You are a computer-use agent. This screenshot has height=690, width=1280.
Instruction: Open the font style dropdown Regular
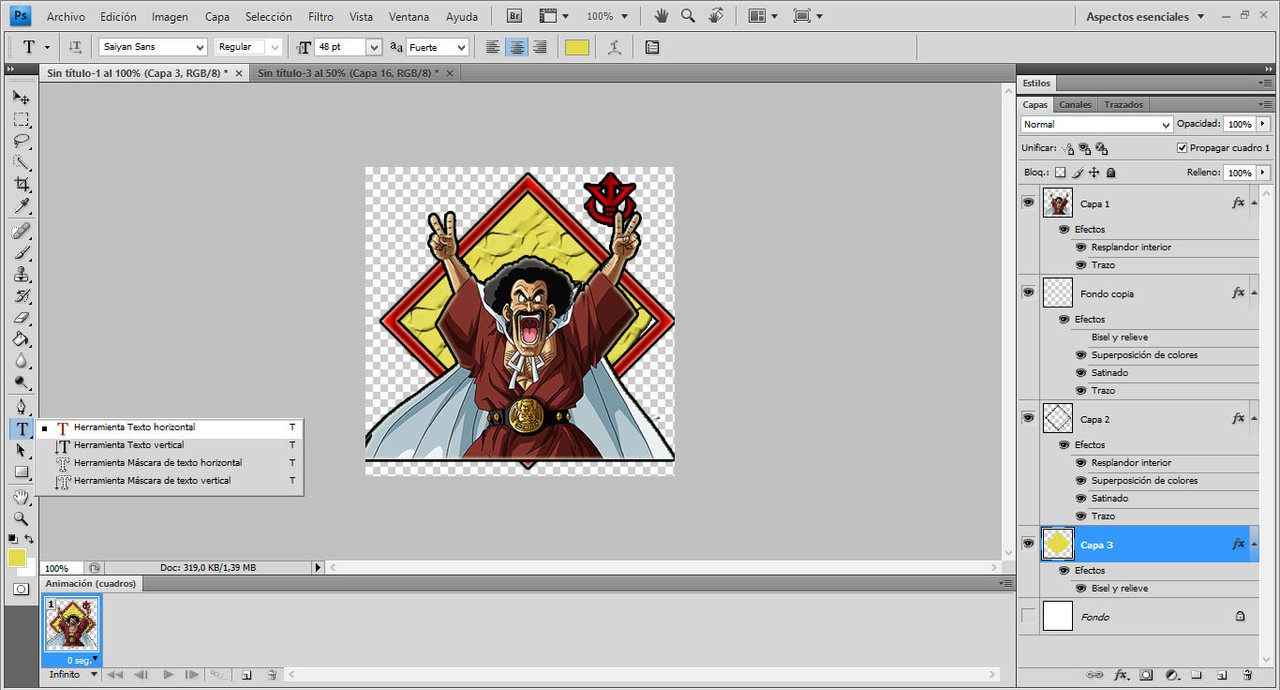[275, 47]
